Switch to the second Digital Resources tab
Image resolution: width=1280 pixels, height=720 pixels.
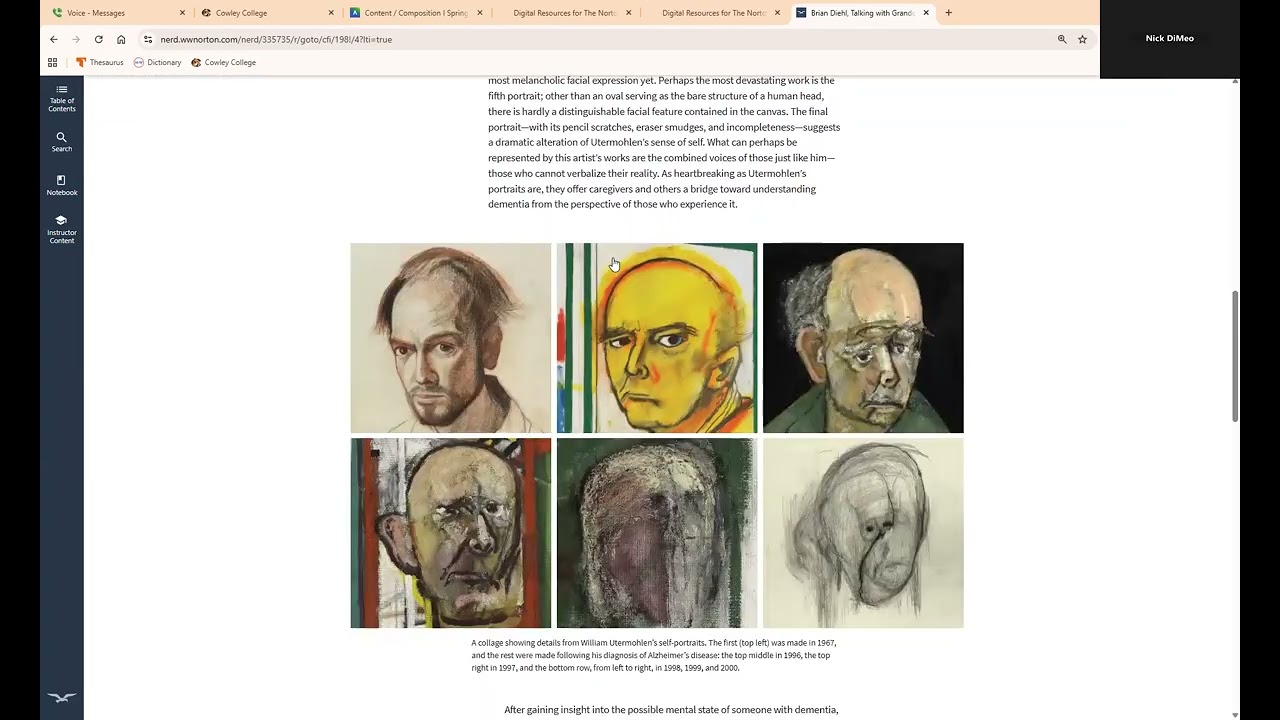pyautogui.click(x=714, y=13)
